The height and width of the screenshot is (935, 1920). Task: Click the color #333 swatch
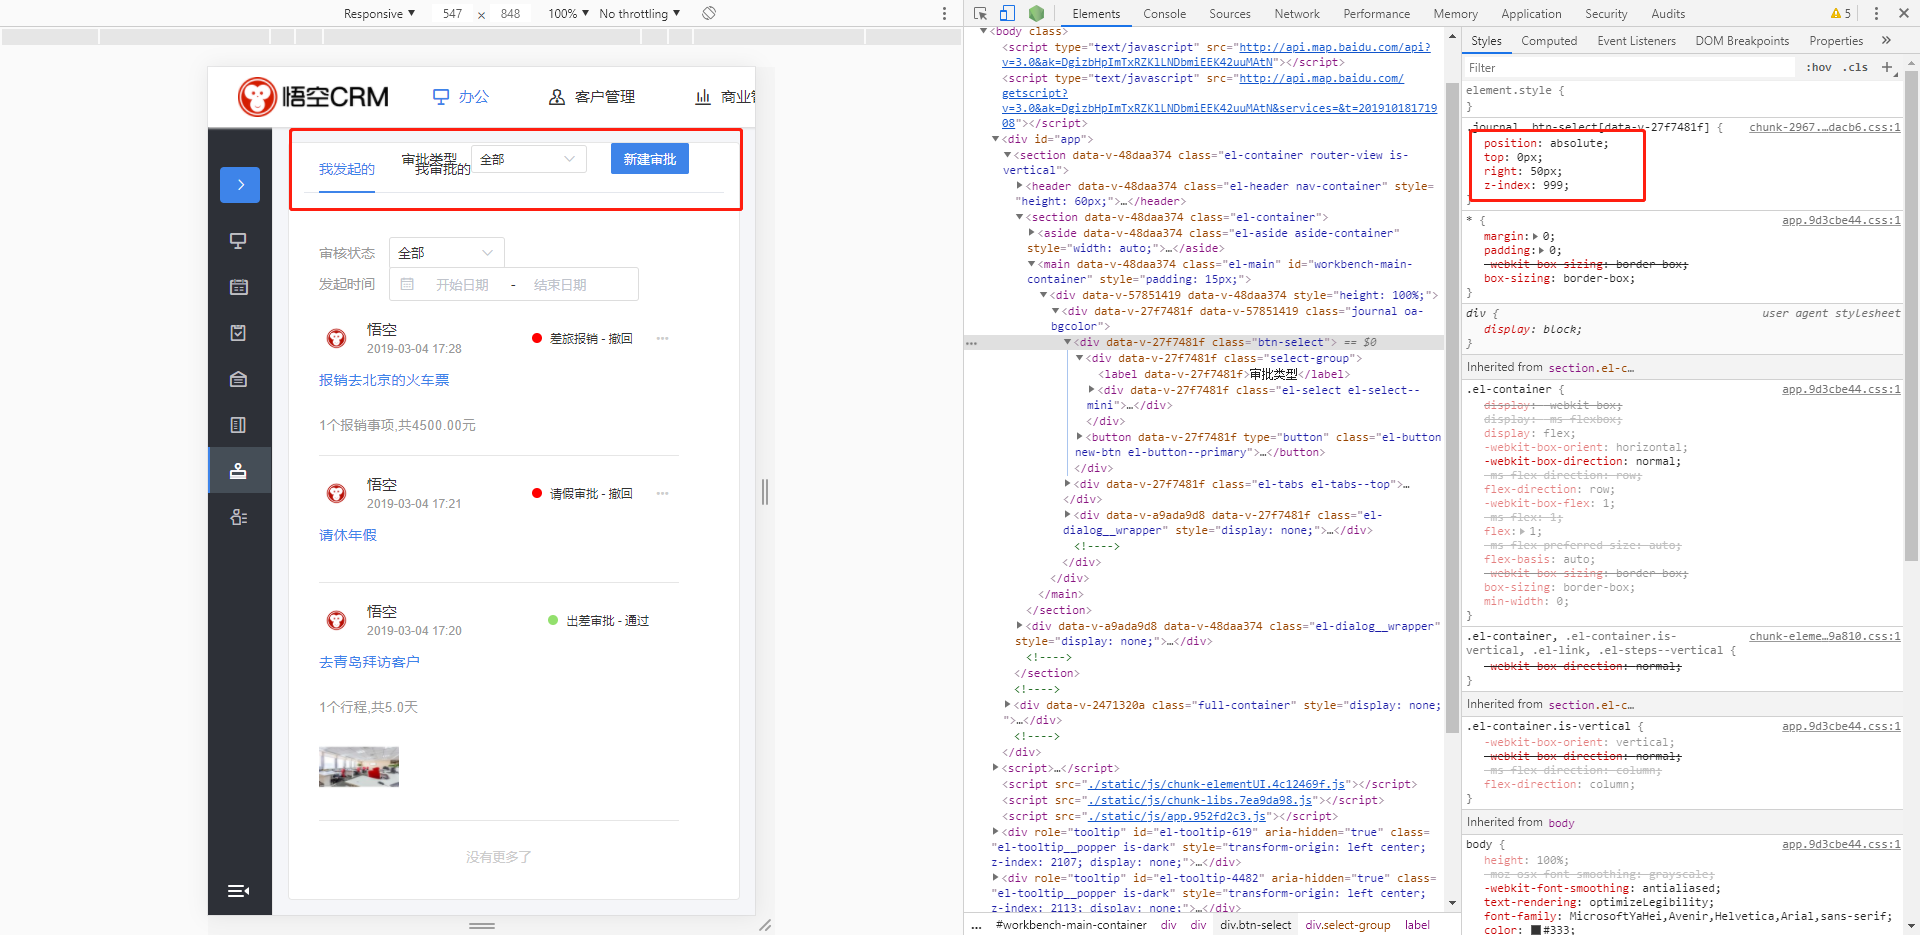tap(1536, 930)
